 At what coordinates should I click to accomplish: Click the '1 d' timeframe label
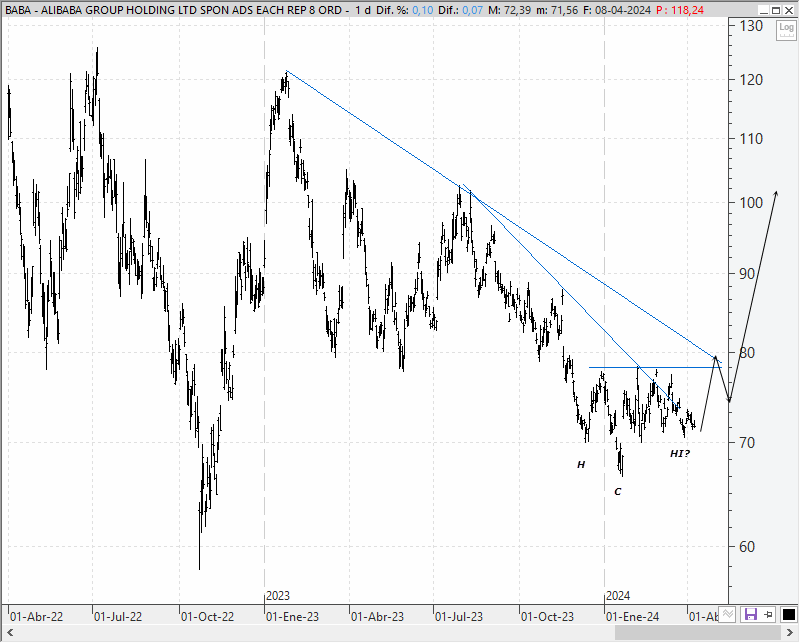click(363, 10)
